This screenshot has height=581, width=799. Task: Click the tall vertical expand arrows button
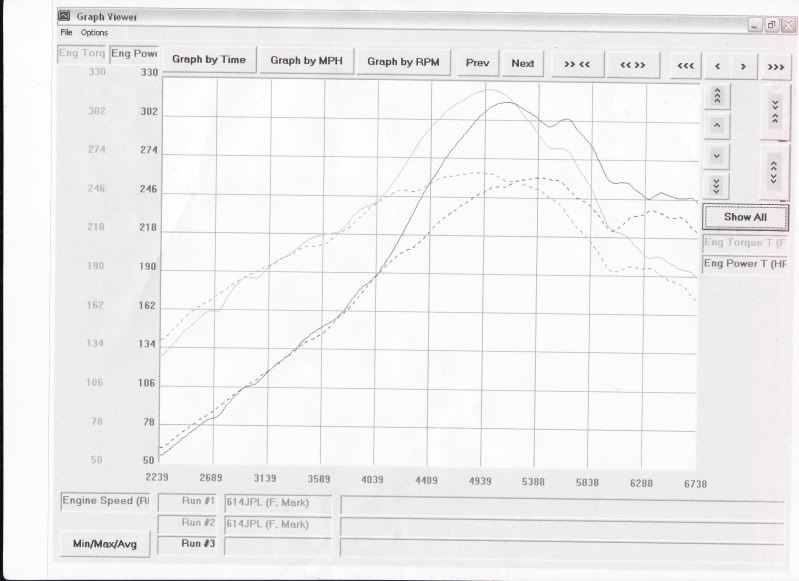pos(775,171)
